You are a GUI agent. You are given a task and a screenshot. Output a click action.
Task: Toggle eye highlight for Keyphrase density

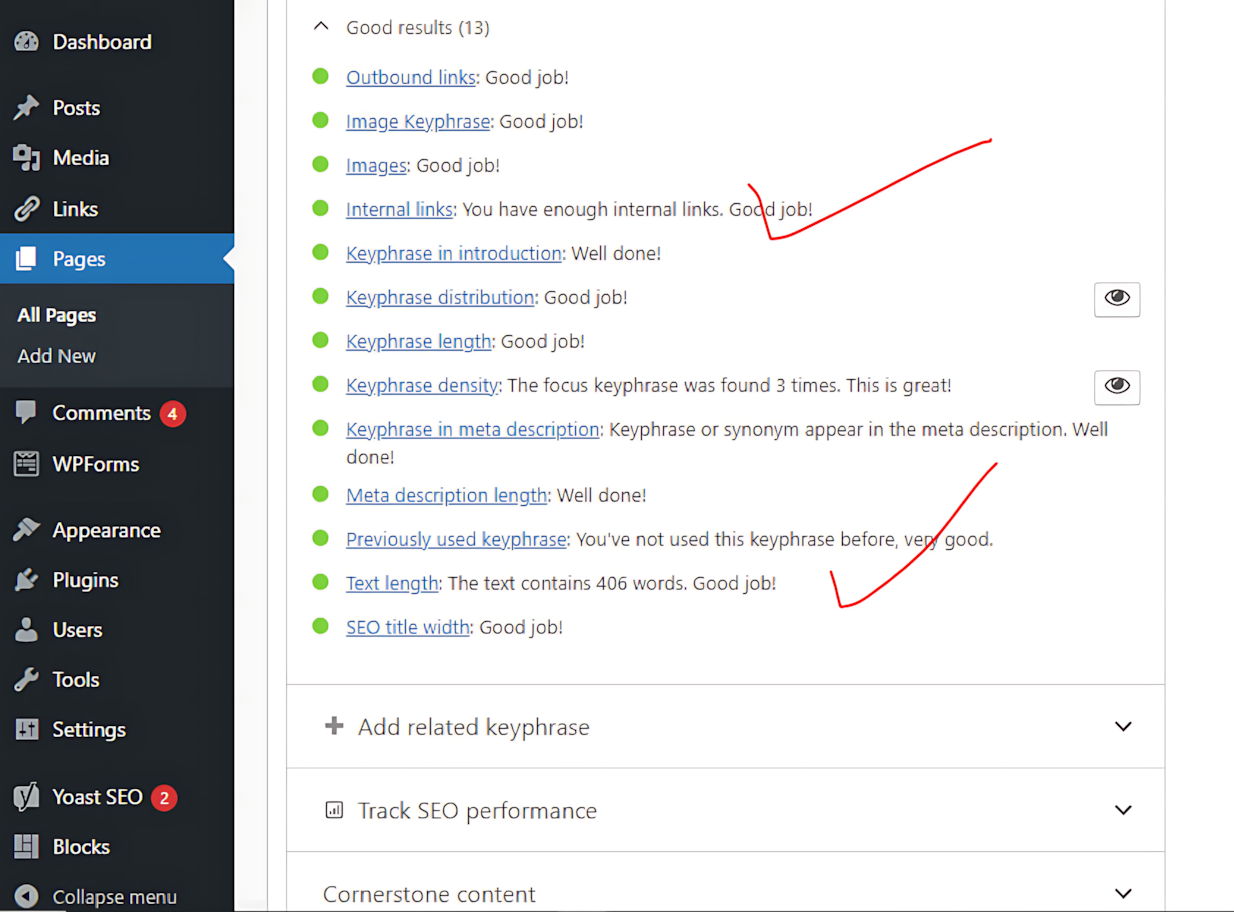(x=1117, y=386)
